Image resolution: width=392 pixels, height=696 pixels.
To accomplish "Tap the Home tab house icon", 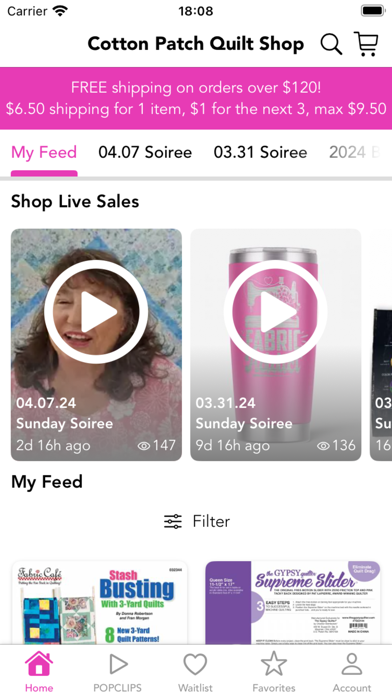I will 39,664.
